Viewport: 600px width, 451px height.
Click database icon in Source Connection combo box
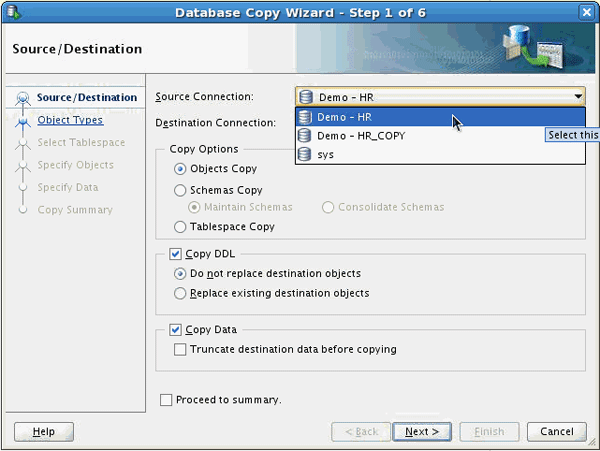point(306,97)
